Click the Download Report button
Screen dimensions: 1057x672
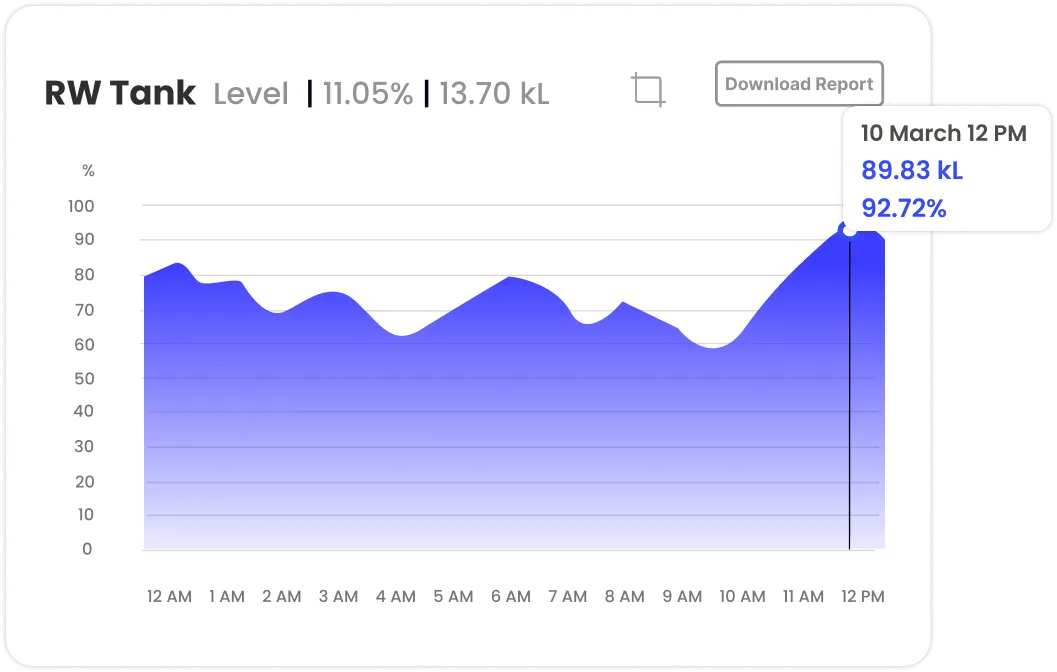(799, 84)
